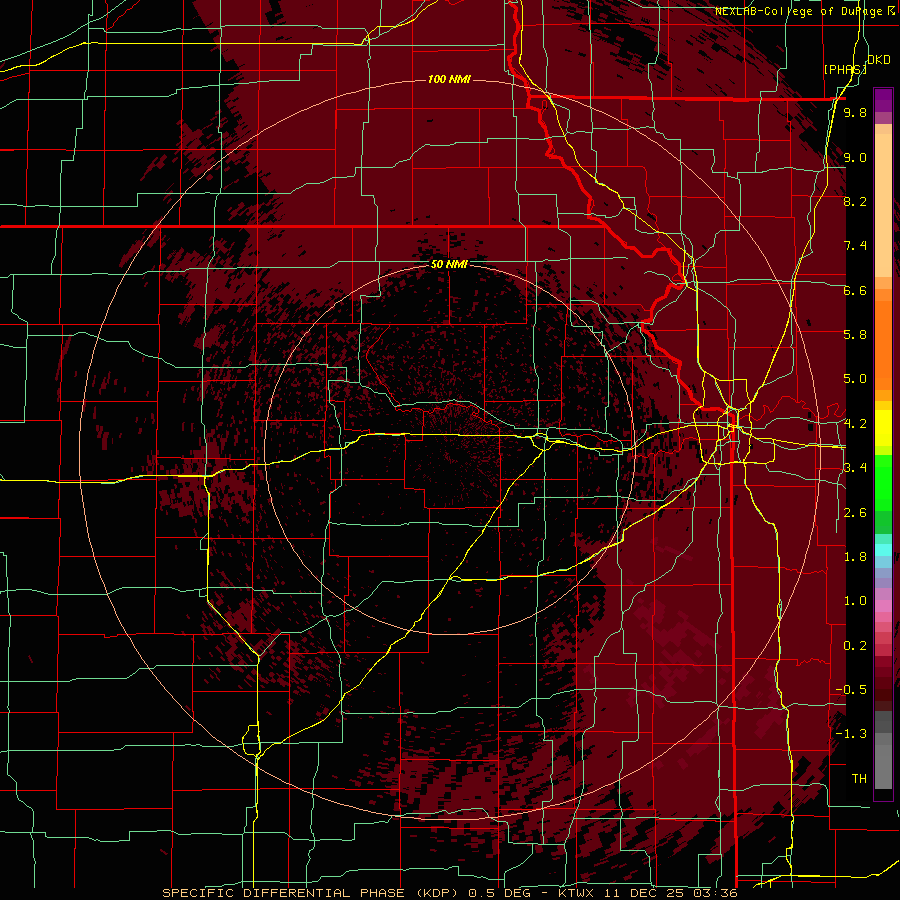The height and width of the screenshot is (900, 900).
Task: Click the -0.5 scale value
Action: 851,690
